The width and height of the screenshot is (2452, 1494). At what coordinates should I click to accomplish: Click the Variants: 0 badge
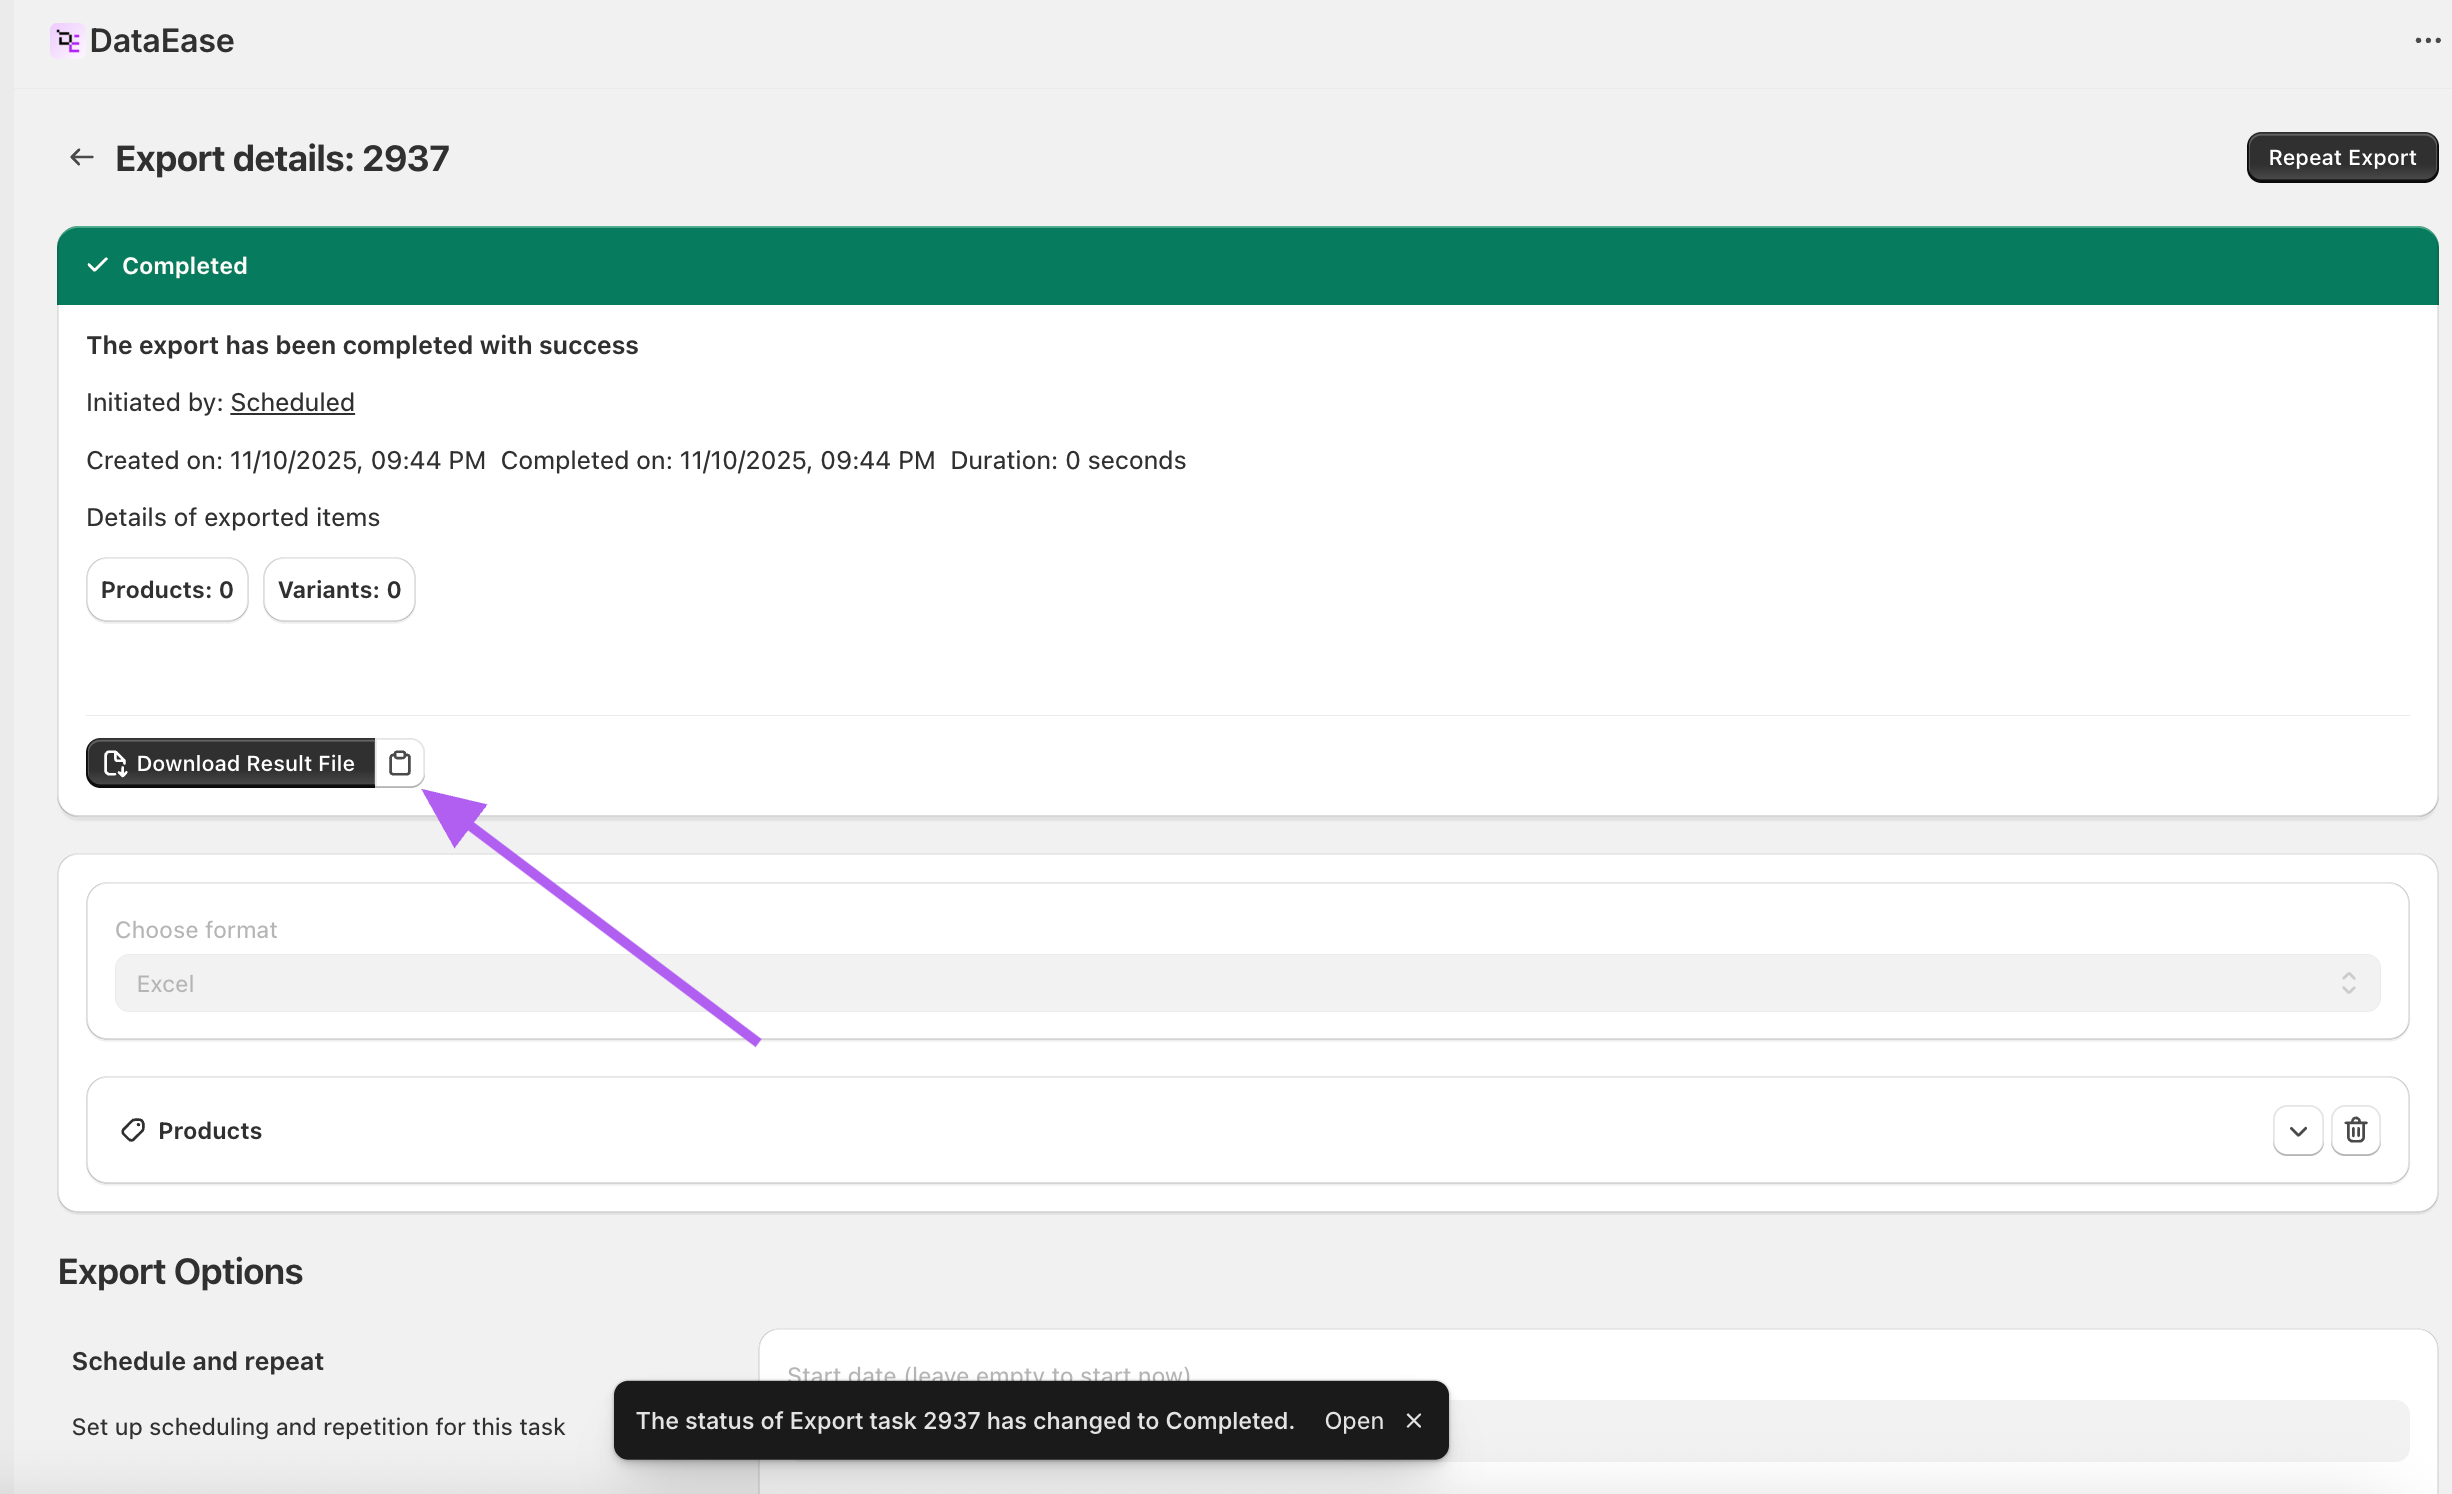point(339,590)
